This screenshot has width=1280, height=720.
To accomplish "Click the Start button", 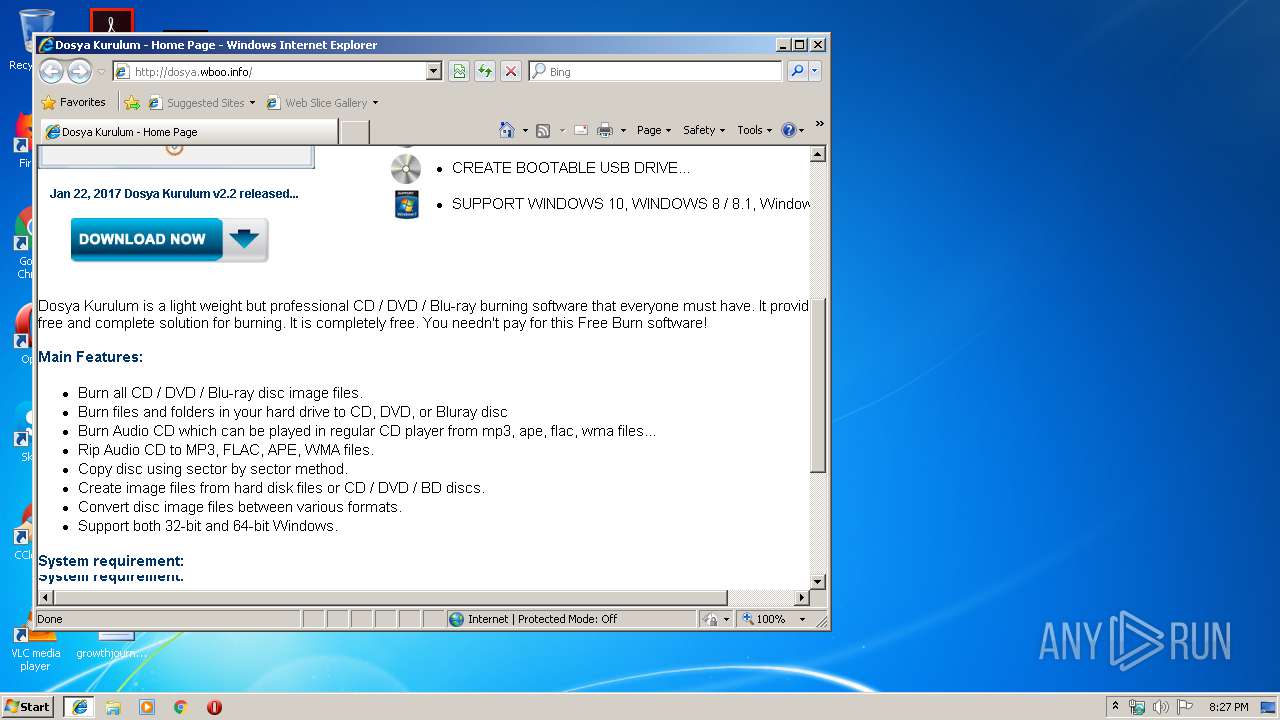I will point(28,706).
